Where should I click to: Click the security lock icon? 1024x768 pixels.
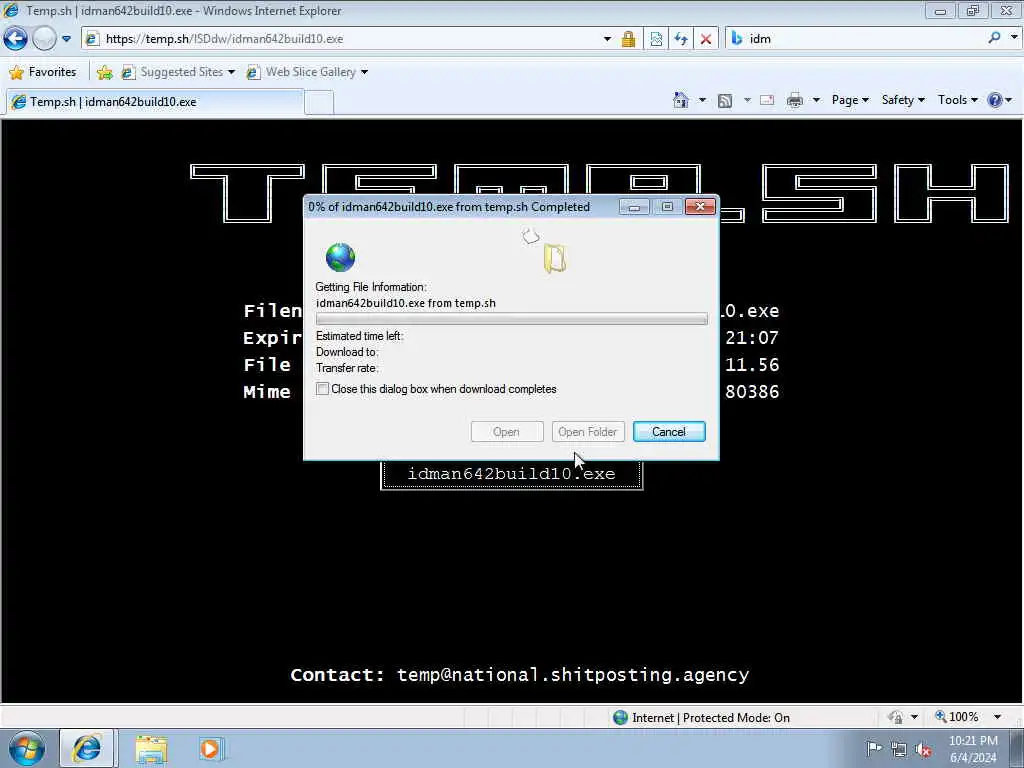pyautogui.click(x=628, y=39)
